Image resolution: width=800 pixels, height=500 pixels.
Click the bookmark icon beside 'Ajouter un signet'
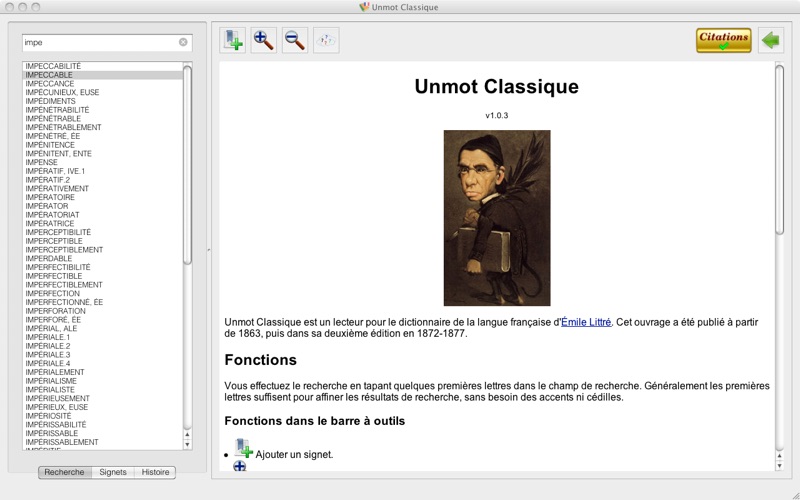[x=243, y=448]
